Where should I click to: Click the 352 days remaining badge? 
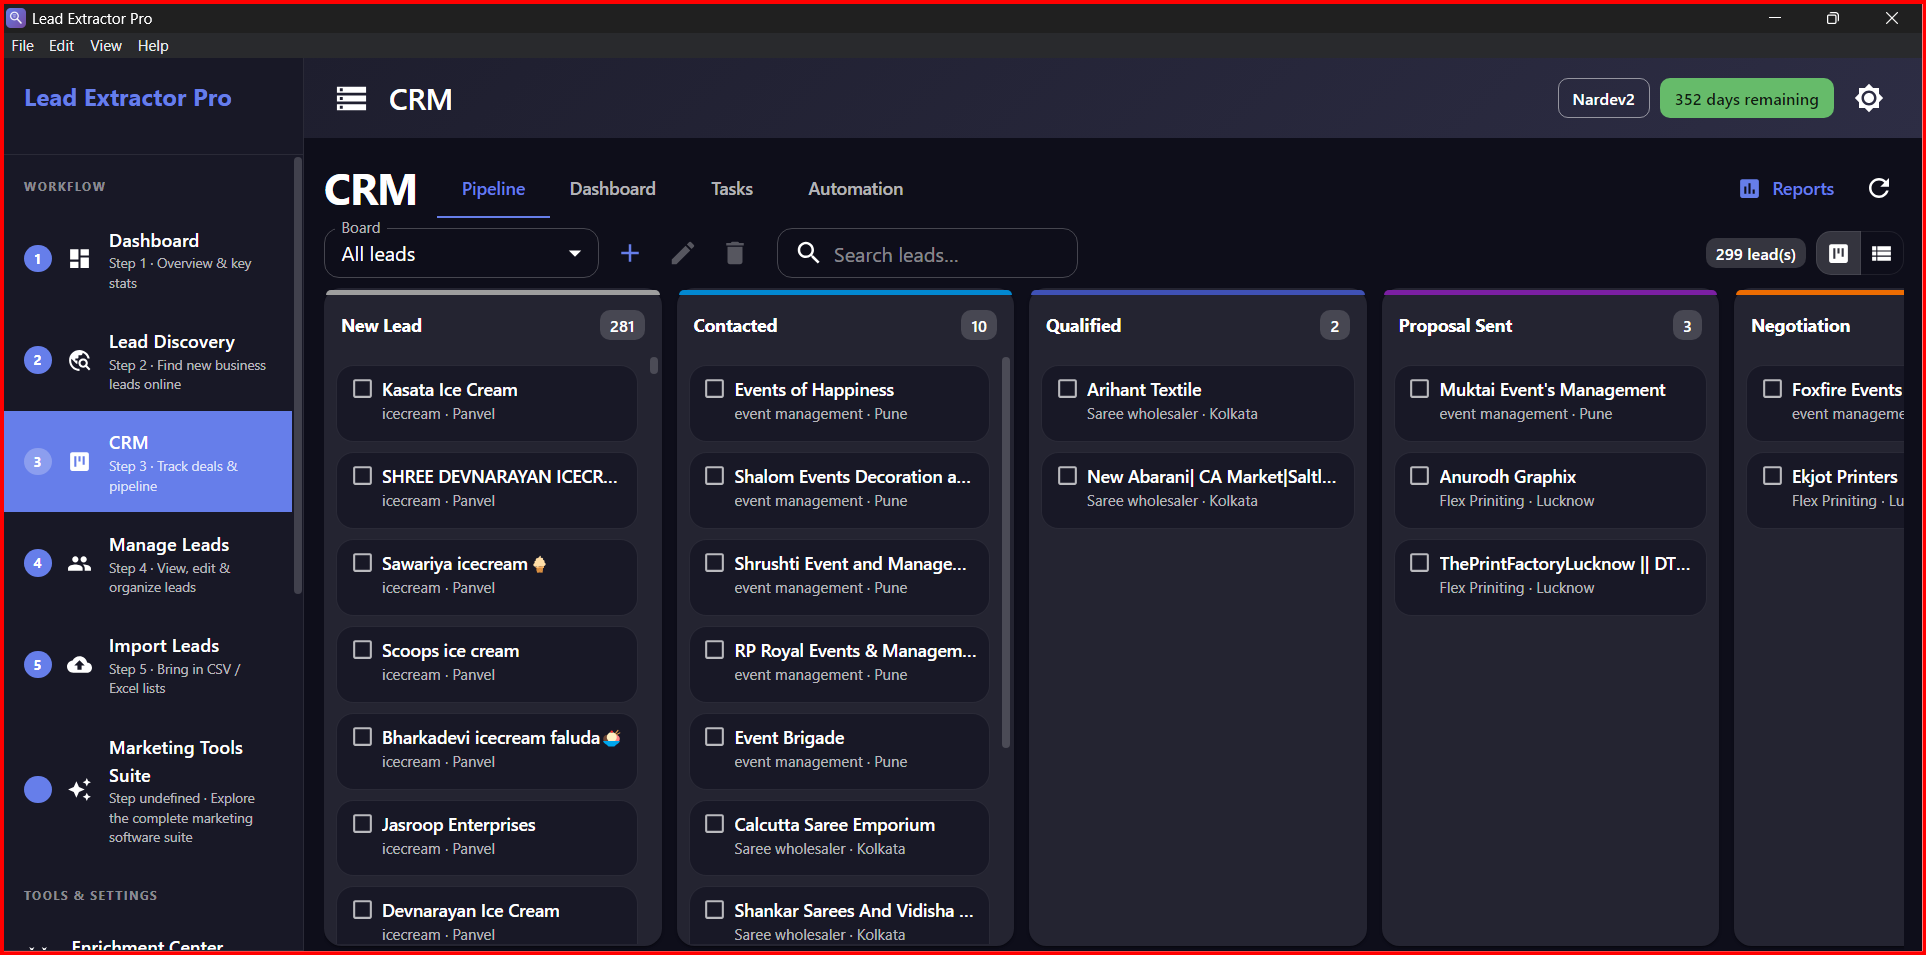pos(1746,99)
